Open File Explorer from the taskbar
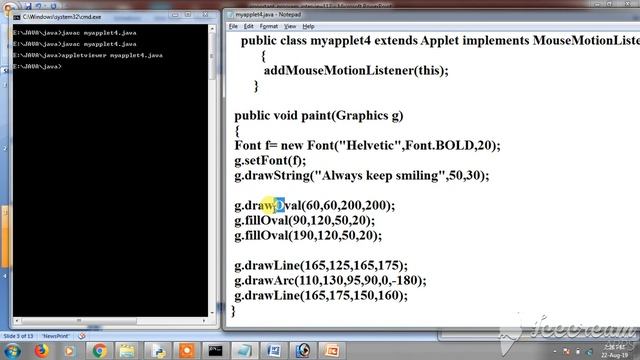640x360 pixels. pos(127,351)
